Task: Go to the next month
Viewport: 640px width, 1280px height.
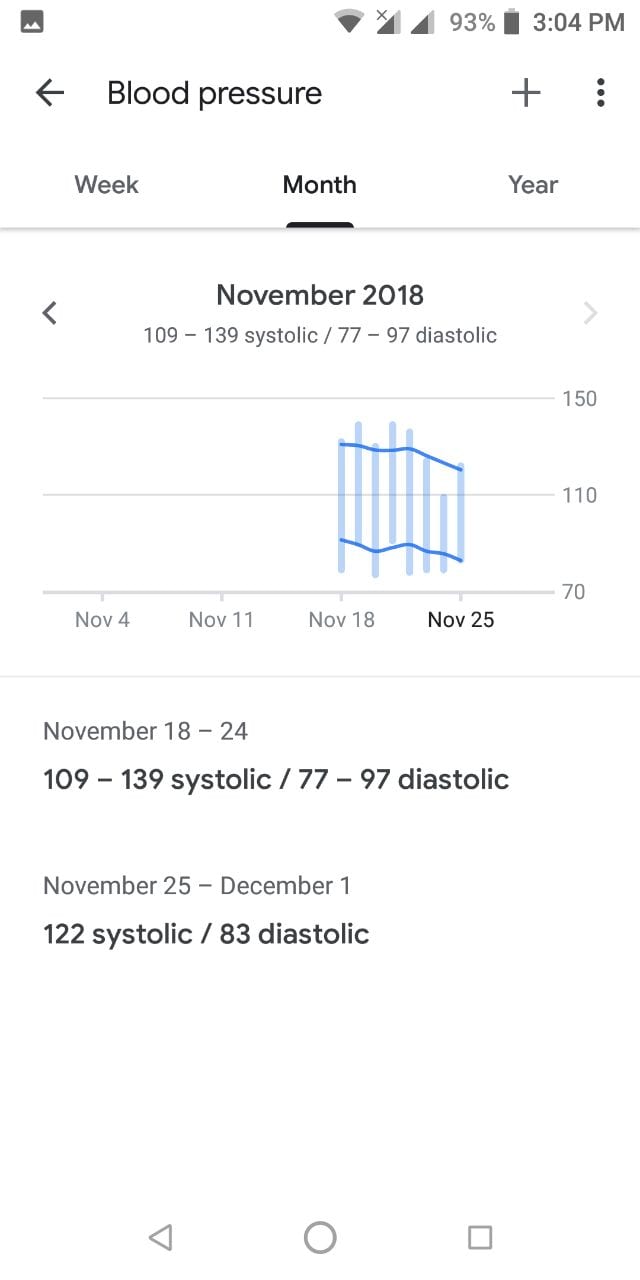Action: tap(590, 313)
